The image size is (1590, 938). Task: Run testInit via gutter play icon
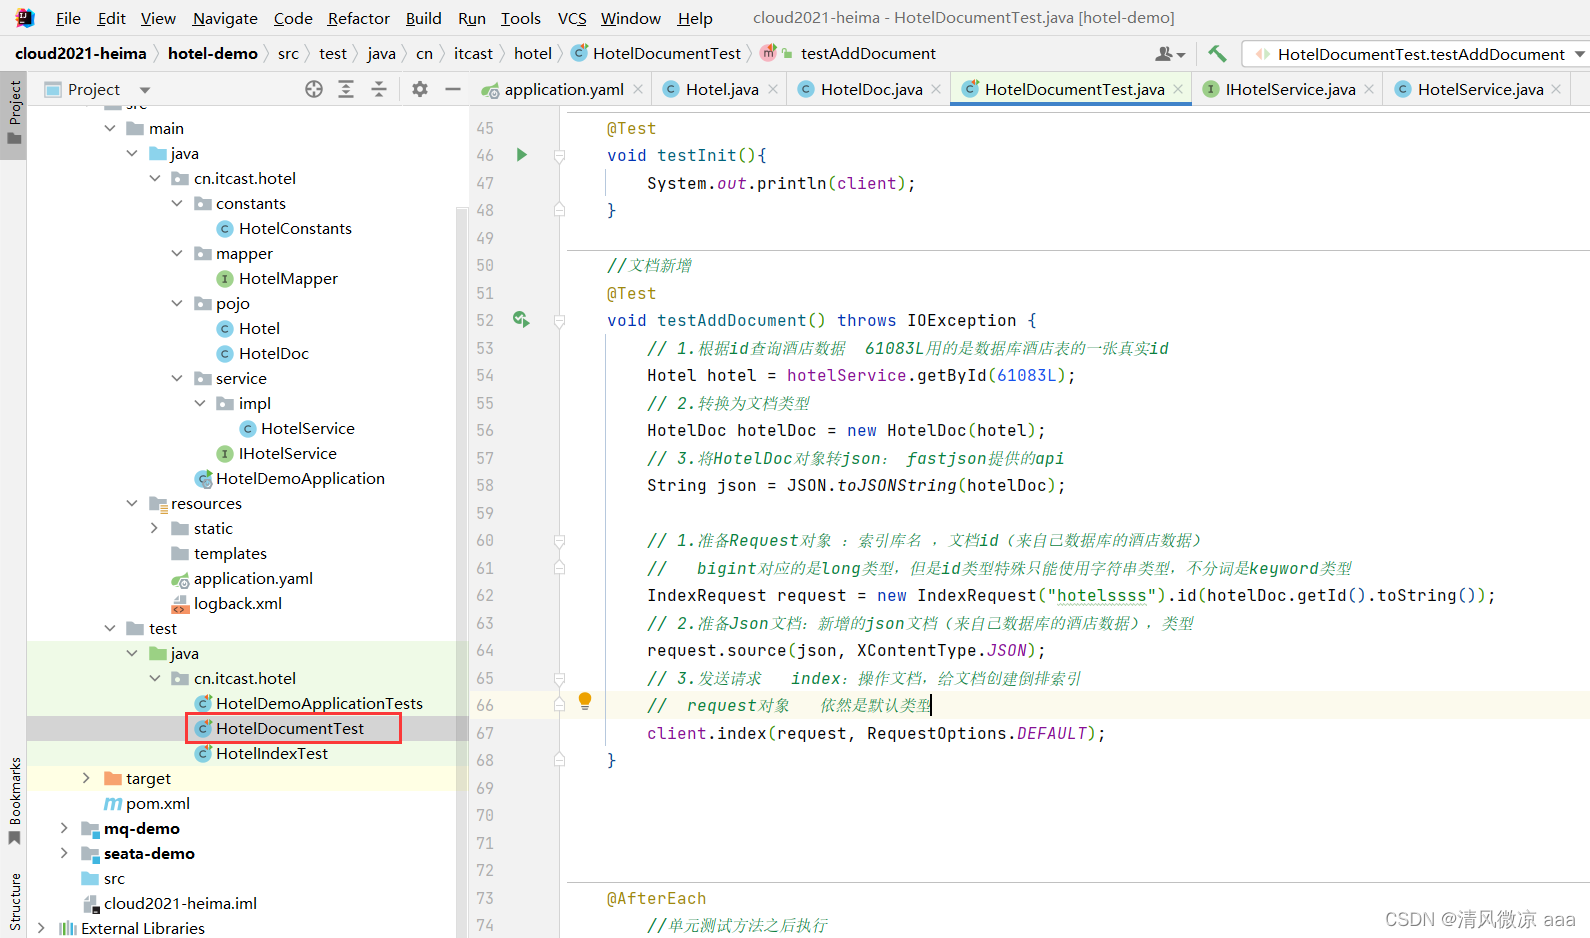coord(521,155)
